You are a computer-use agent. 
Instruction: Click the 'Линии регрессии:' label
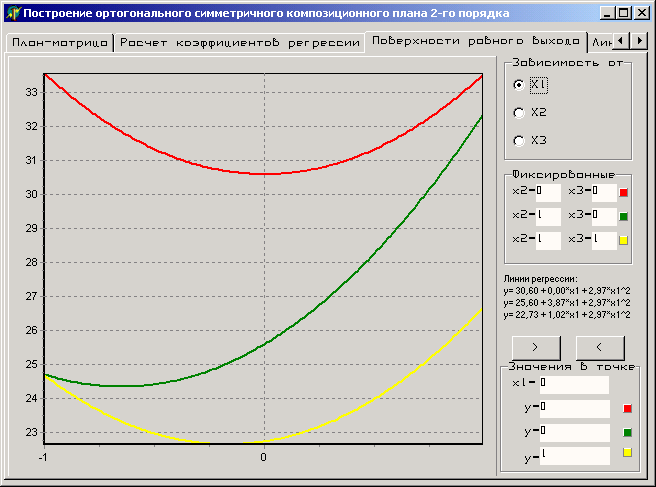[x=541, y=279]
